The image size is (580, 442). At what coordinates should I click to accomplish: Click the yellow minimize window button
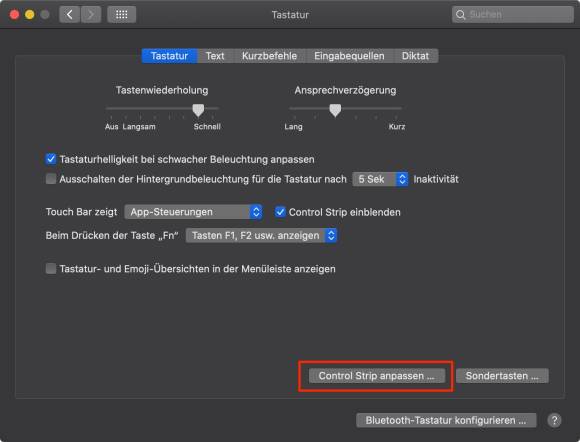click(x=30, y=15)
